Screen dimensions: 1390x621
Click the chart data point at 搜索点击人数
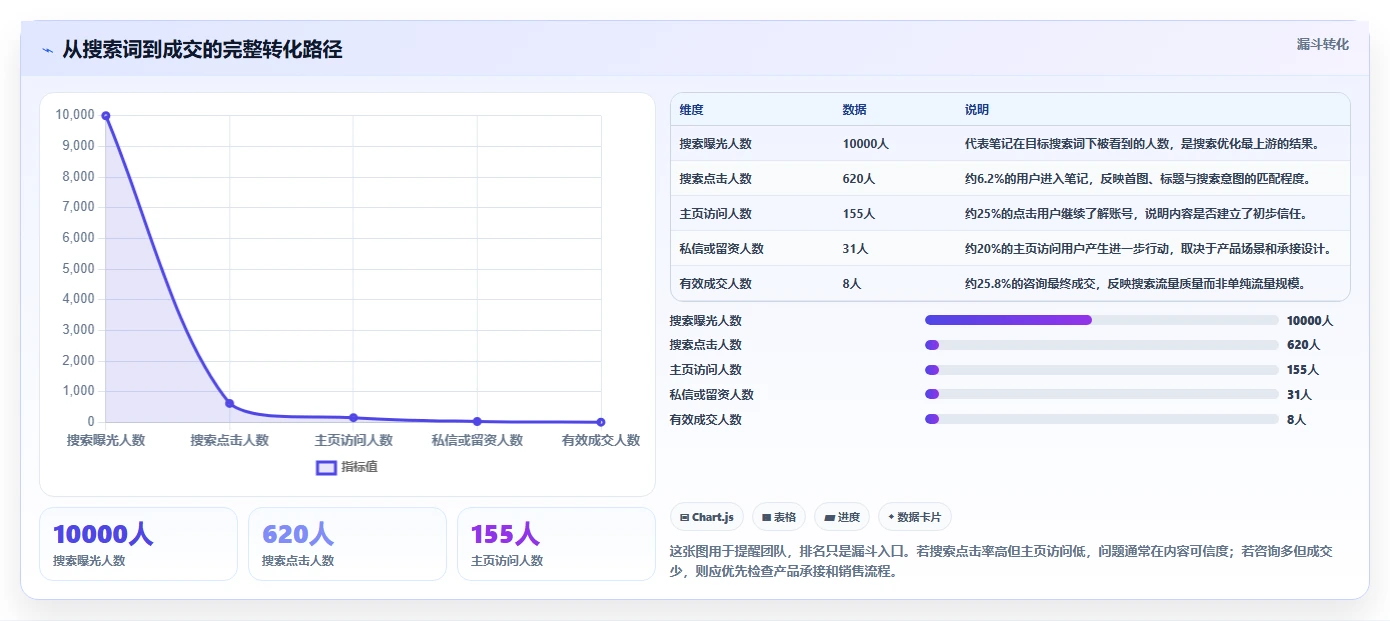(x=230, y=403)
